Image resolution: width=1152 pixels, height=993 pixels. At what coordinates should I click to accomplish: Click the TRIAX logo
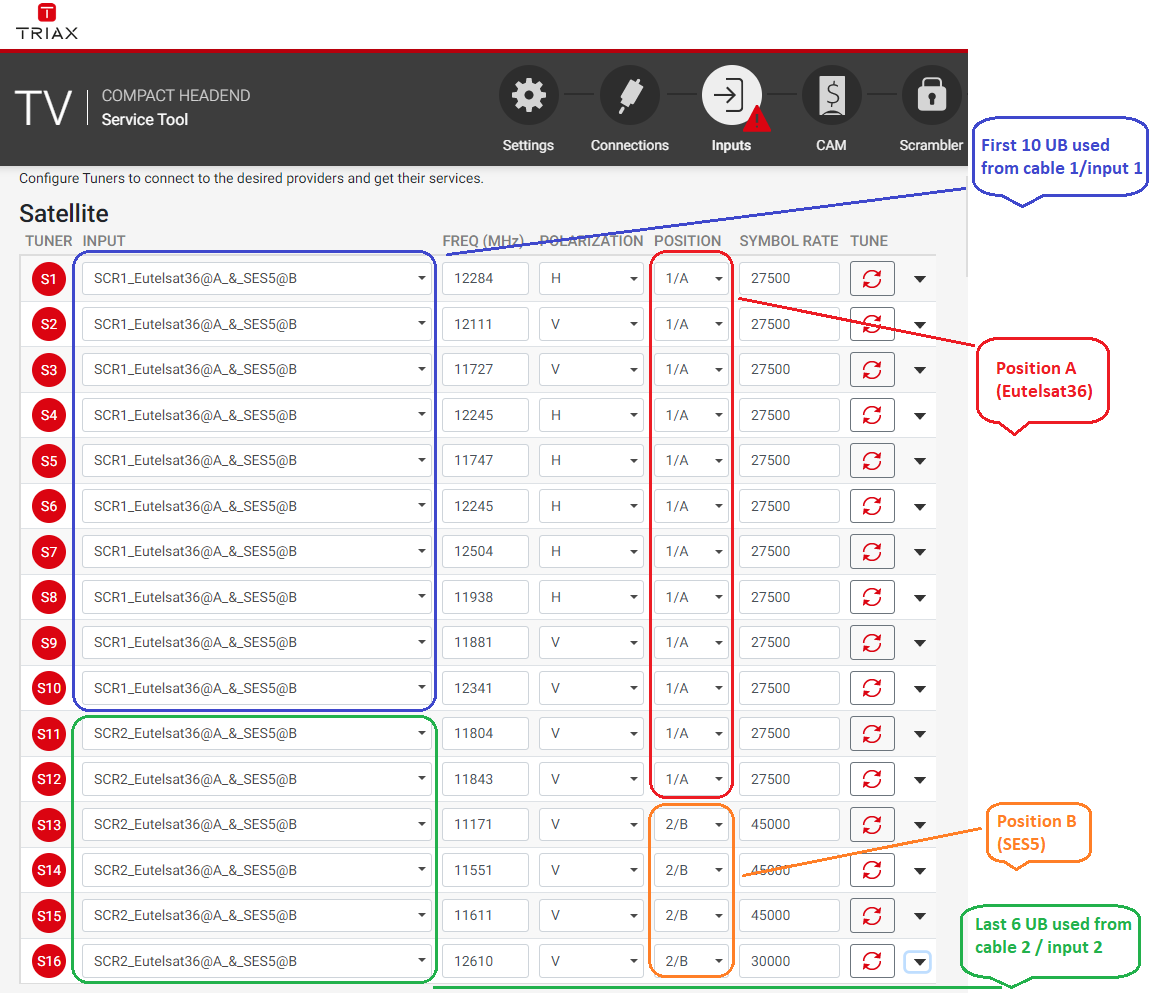click(47, 22)
